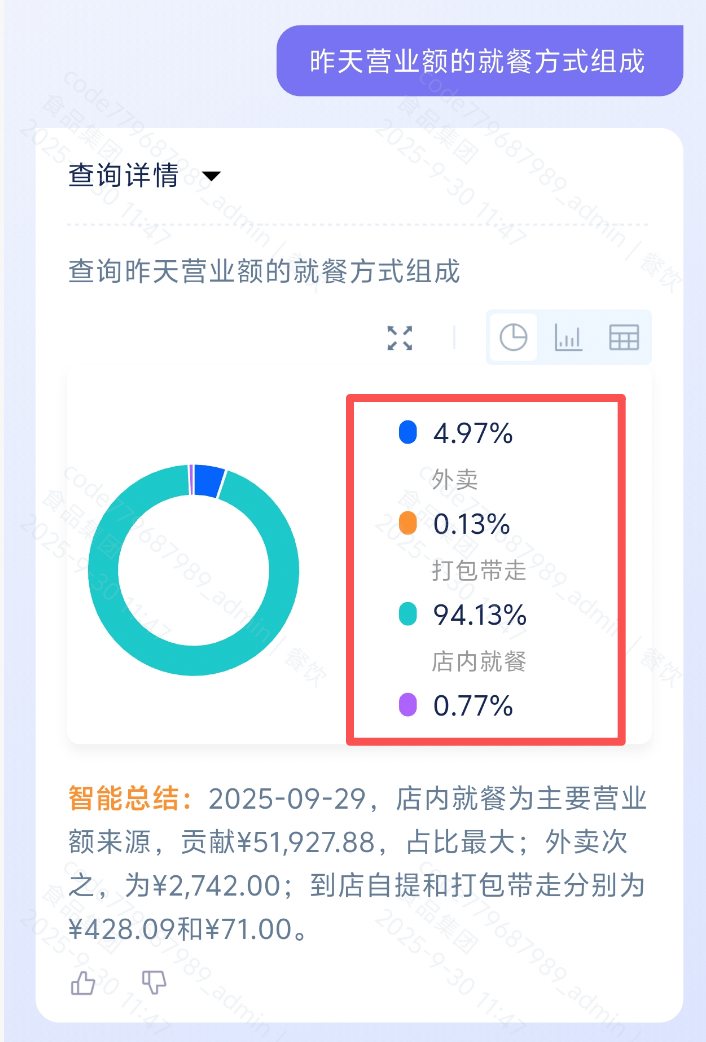
Task: Collapse the 查询详情 dropdown arrow
Action: pos(211,177)
